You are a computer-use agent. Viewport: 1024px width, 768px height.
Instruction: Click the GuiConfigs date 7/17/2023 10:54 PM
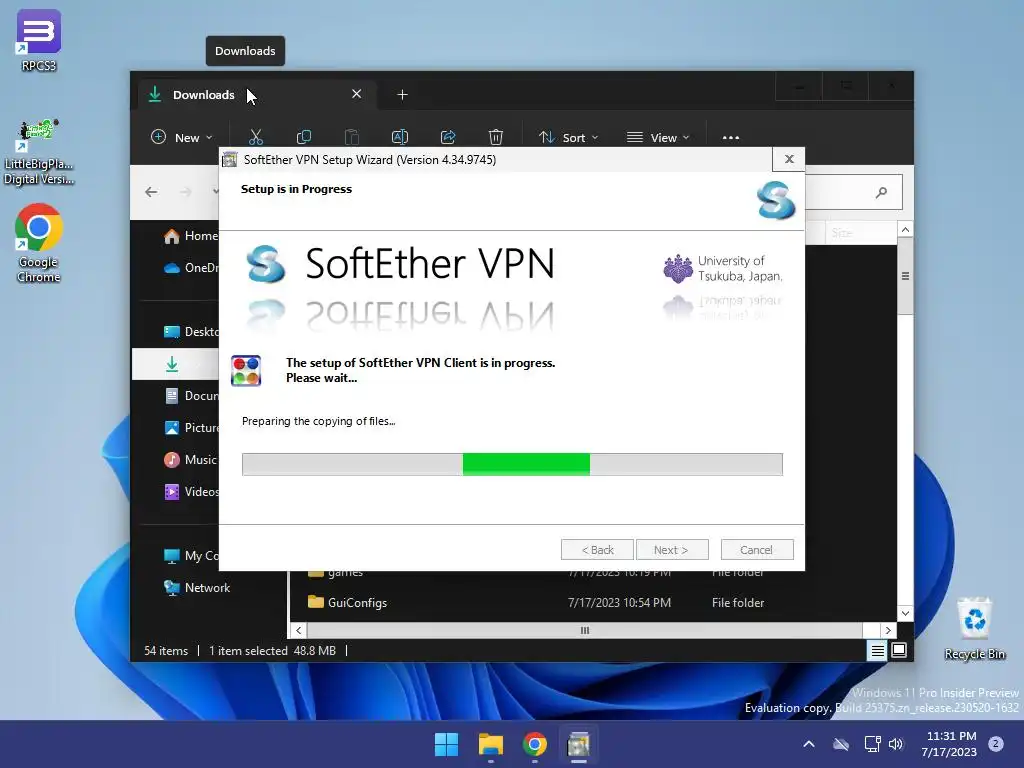619,603
